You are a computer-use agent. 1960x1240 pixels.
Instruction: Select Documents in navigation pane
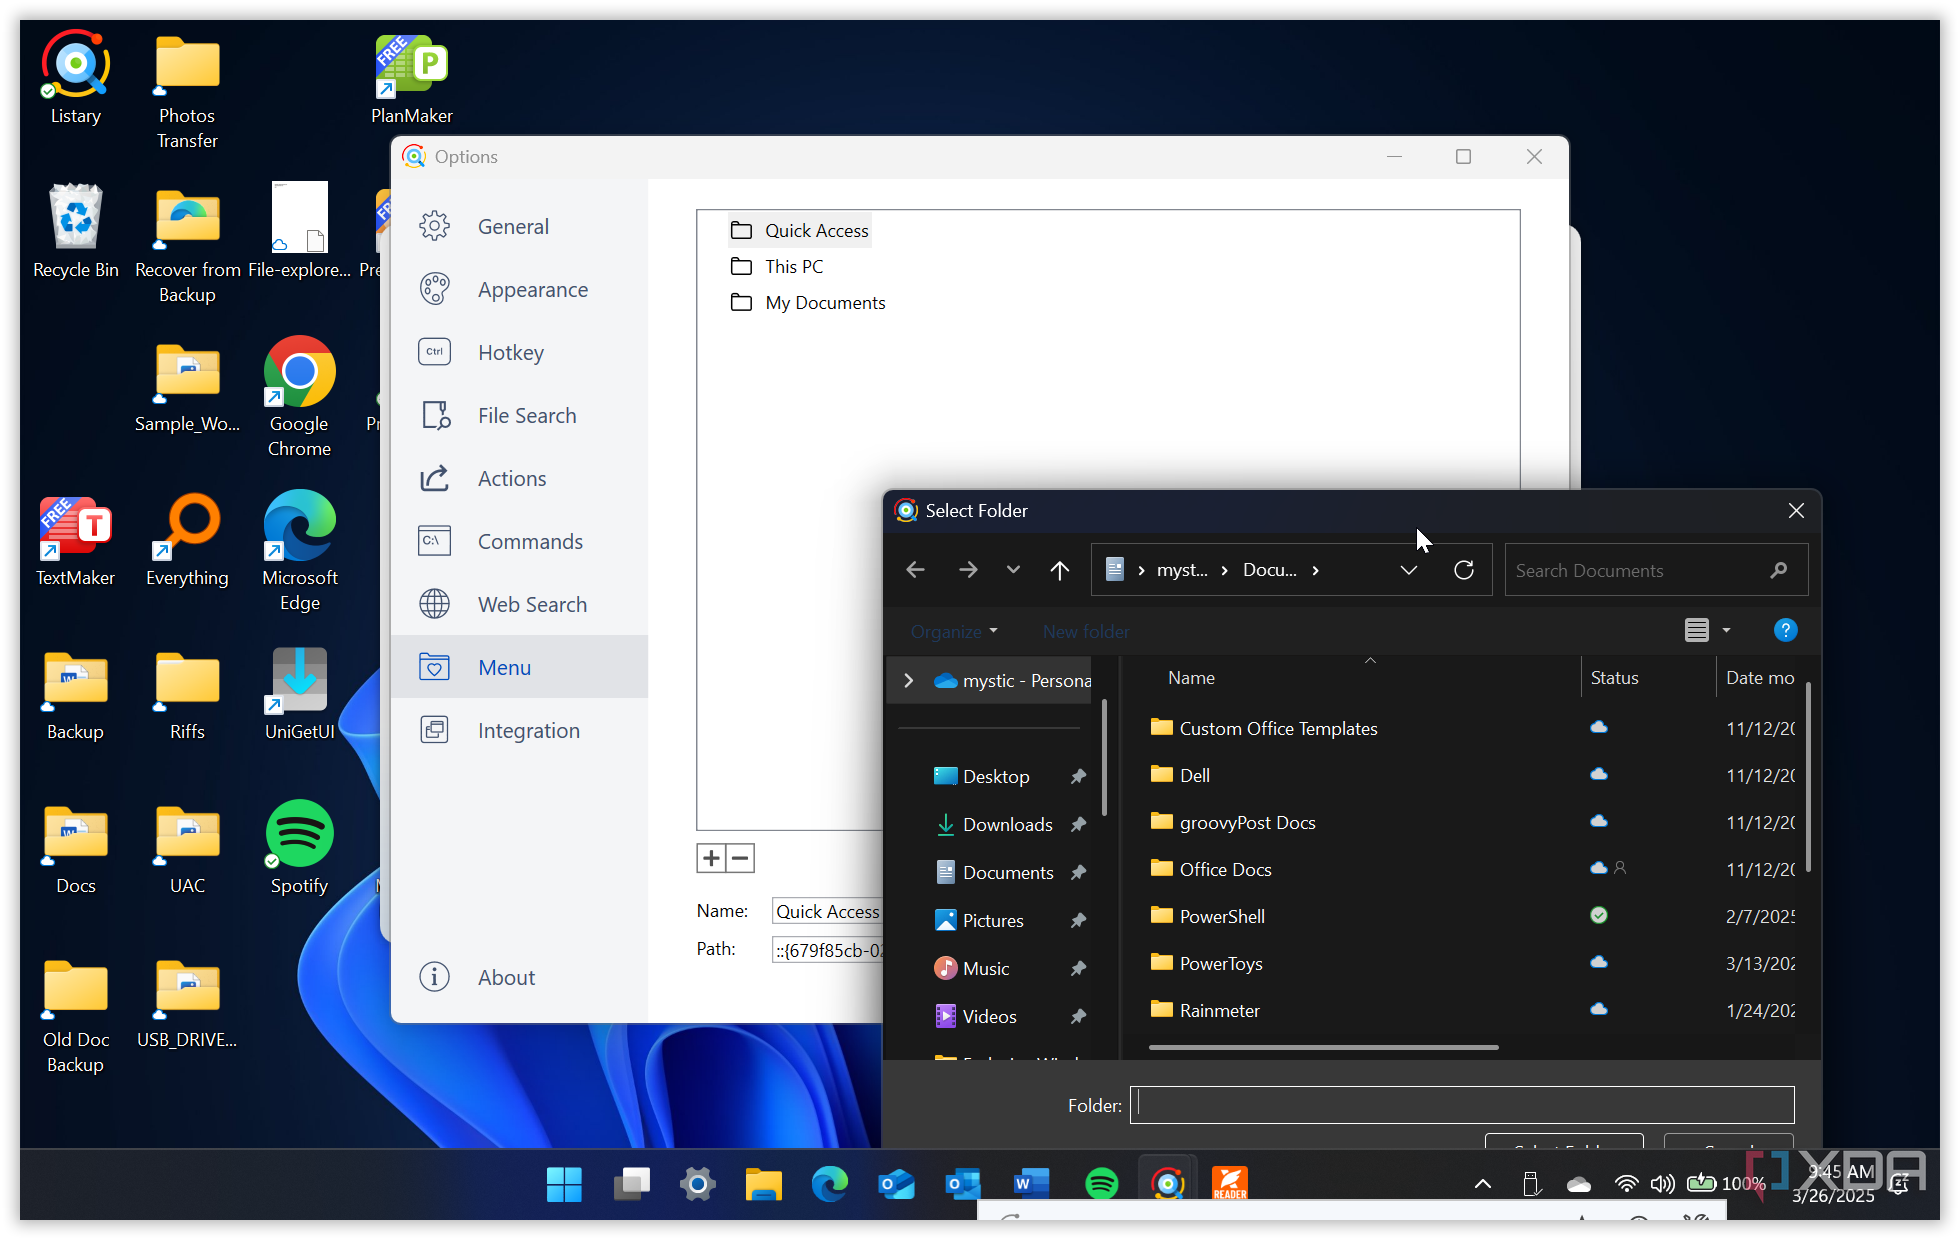click(1007, 873)
